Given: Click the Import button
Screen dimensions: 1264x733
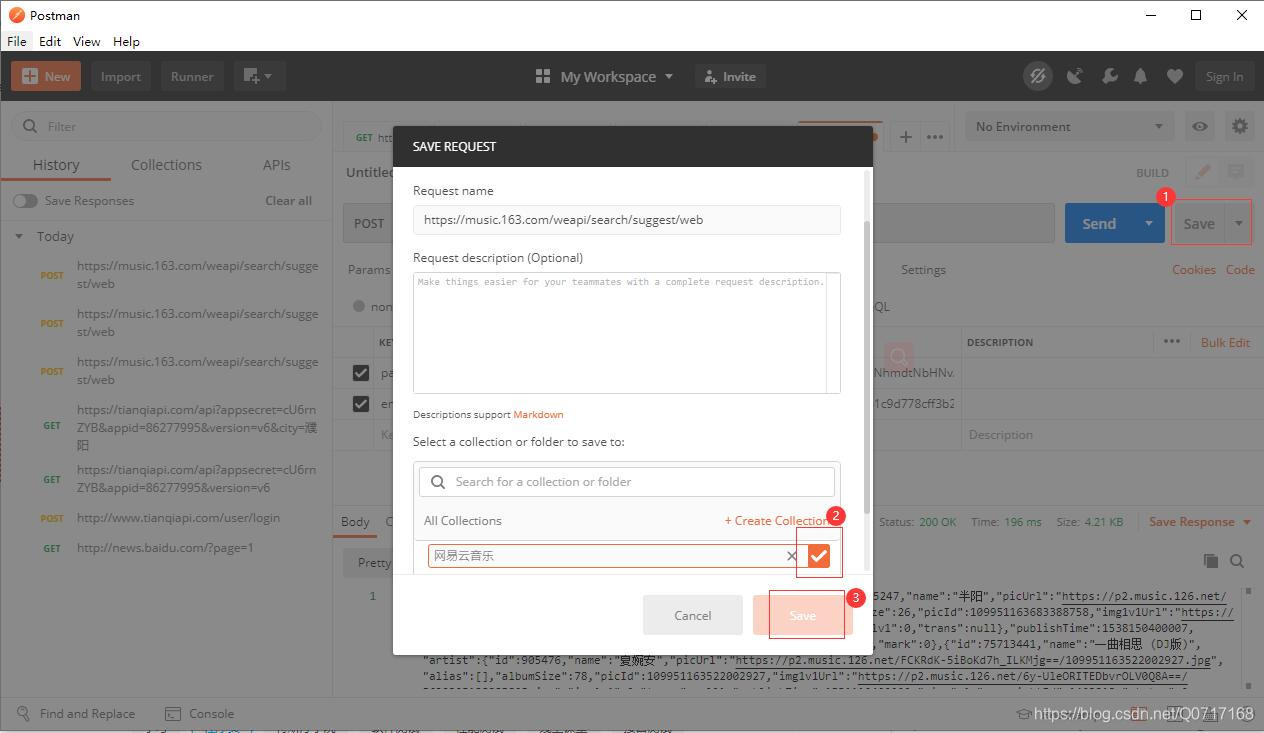Looking at the screenshot, I should point(121,76).
